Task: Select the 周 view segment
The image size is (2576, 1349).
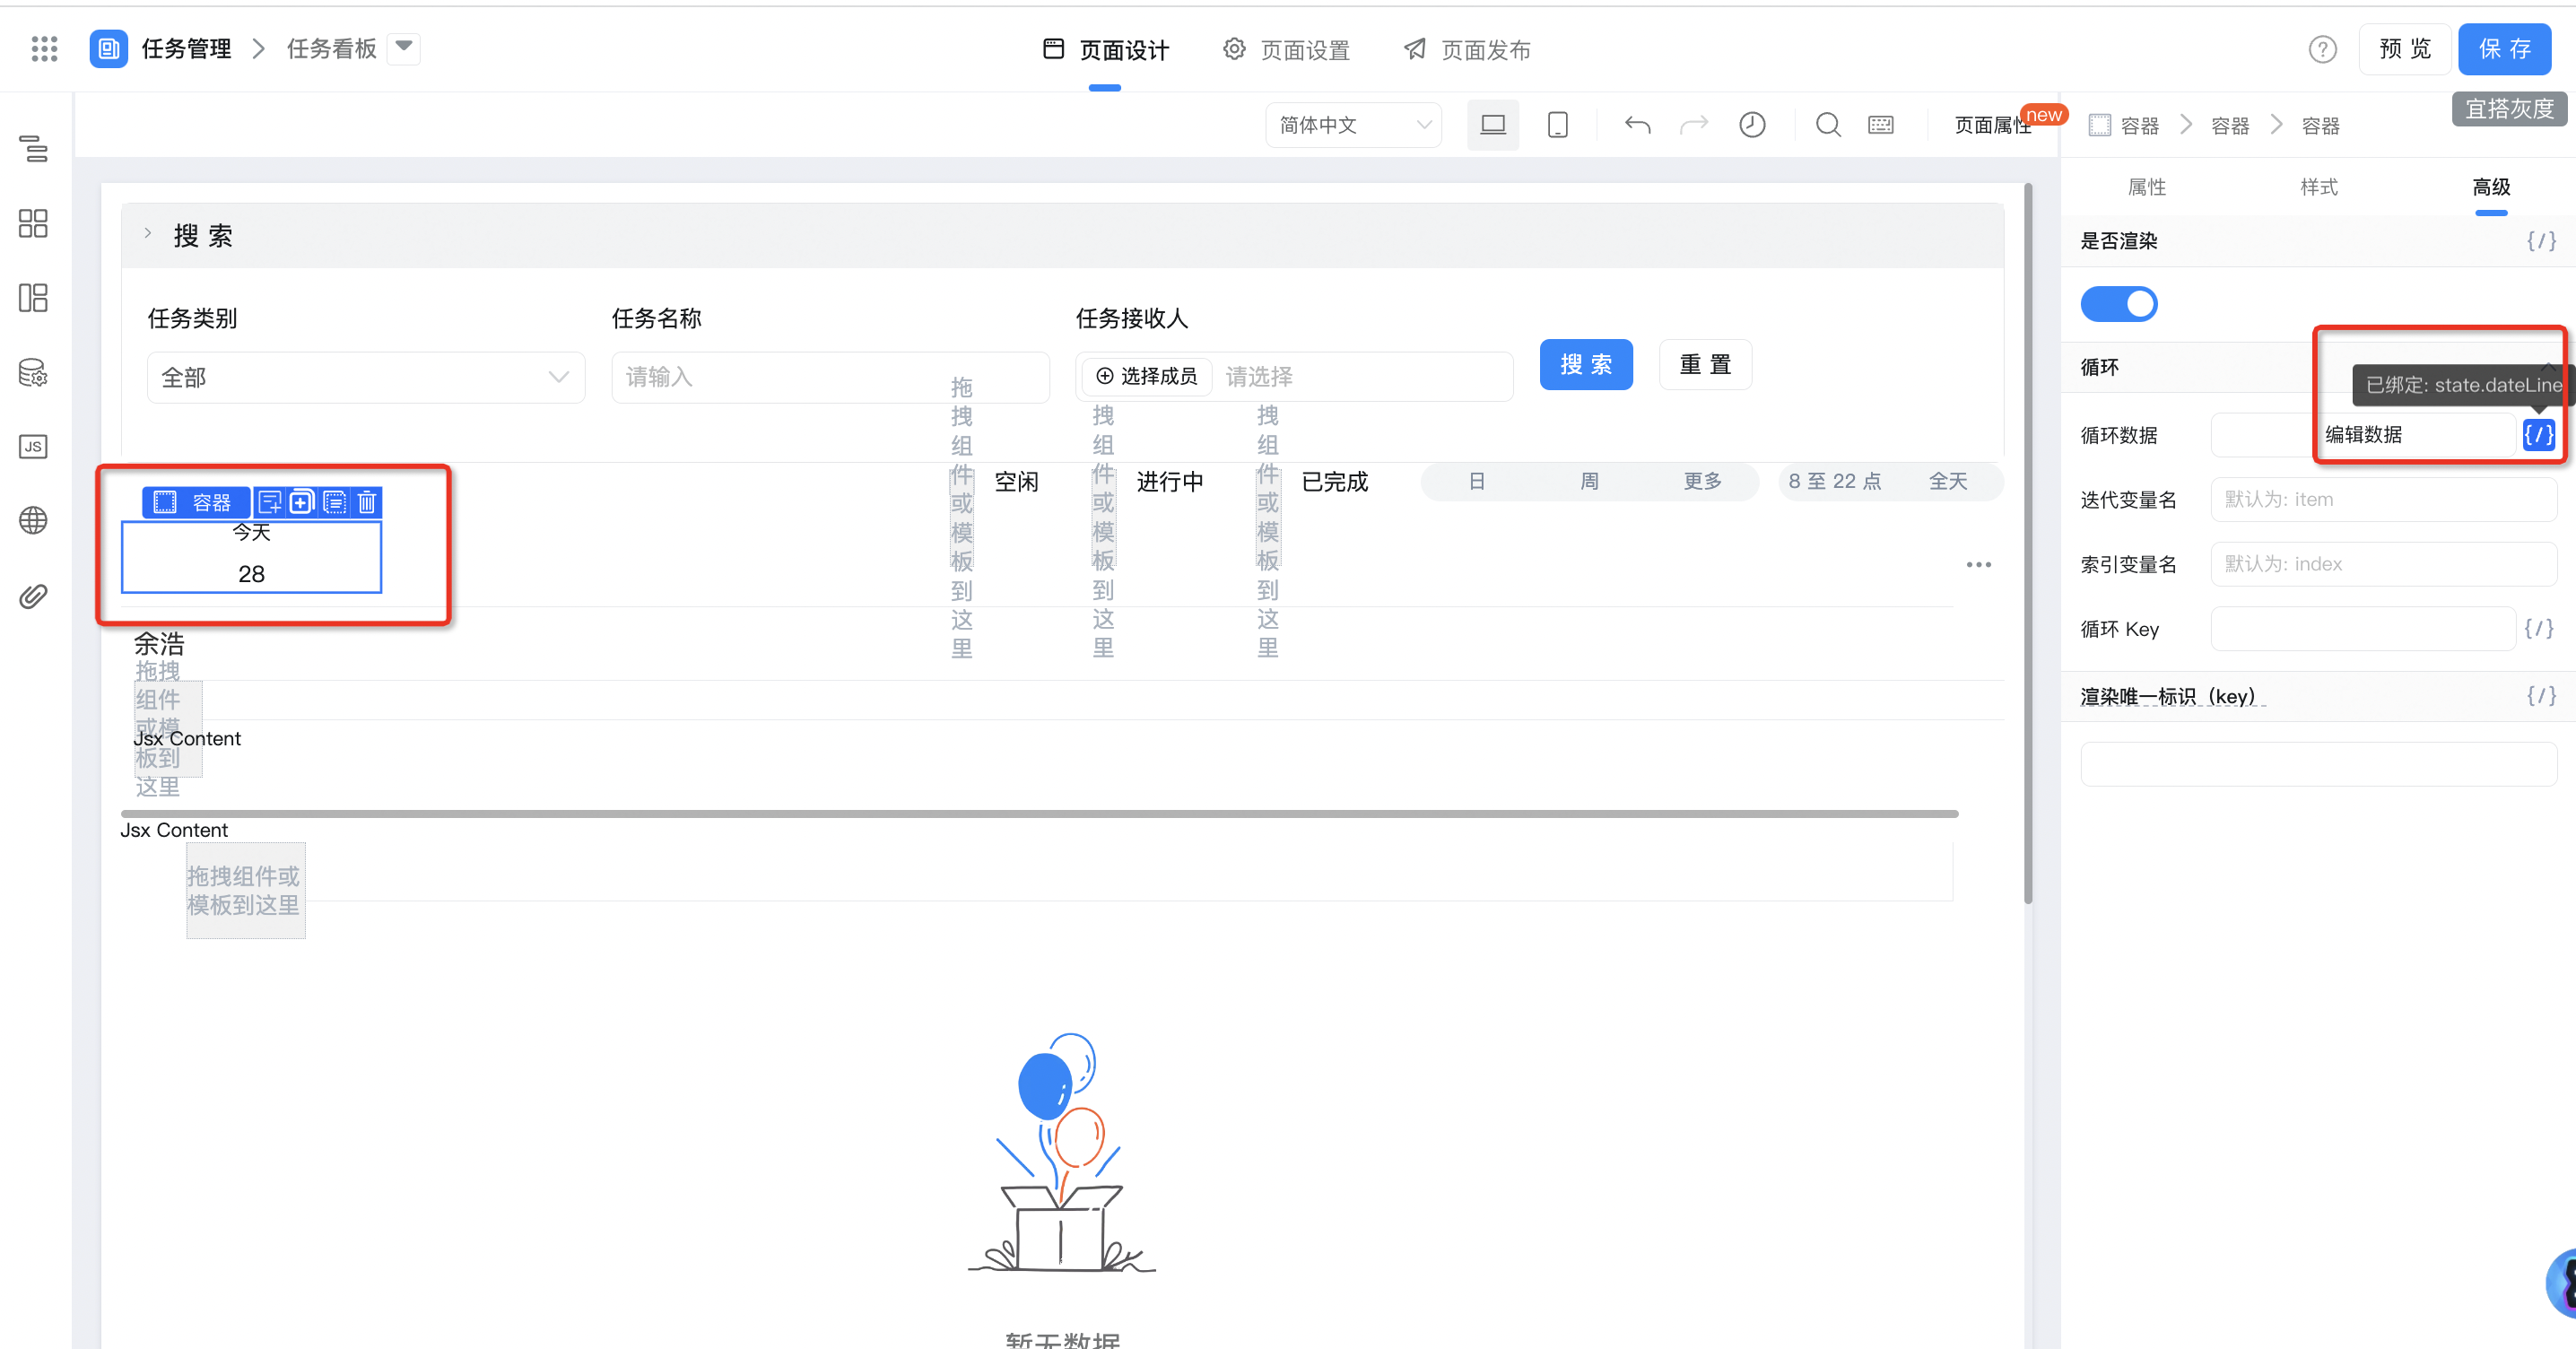Action: tap(1589, 481)
